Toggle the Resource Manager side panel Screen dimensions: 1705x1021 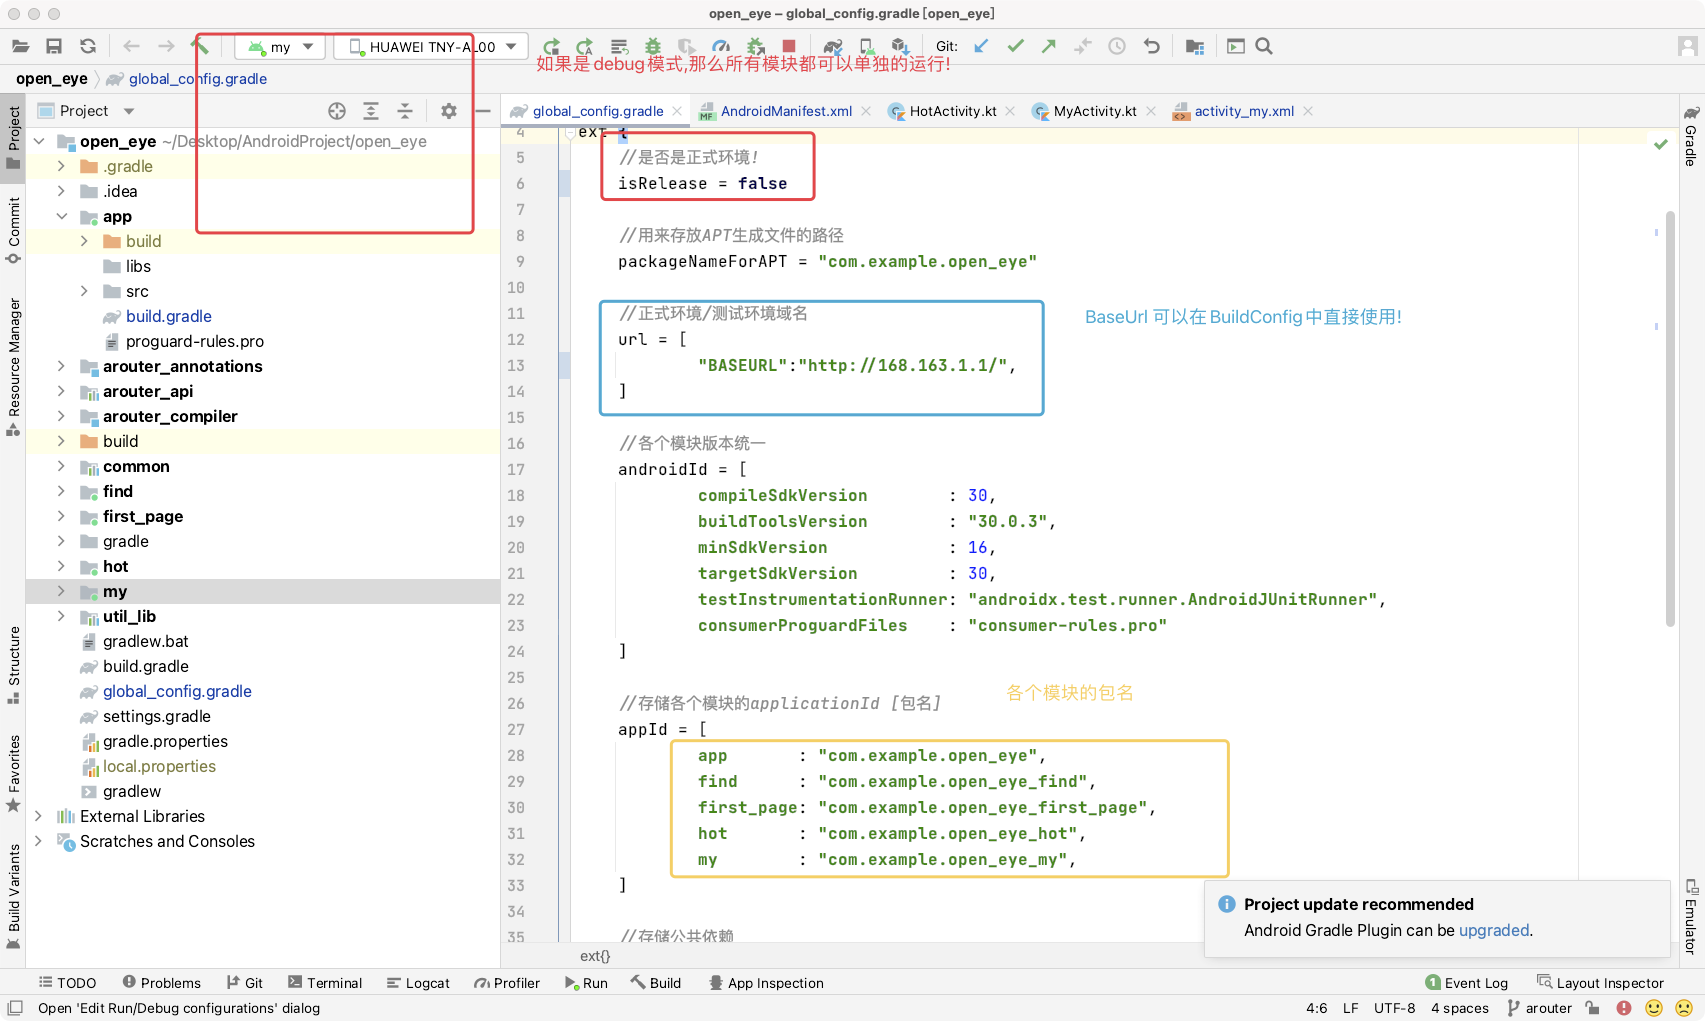[13, 367]
